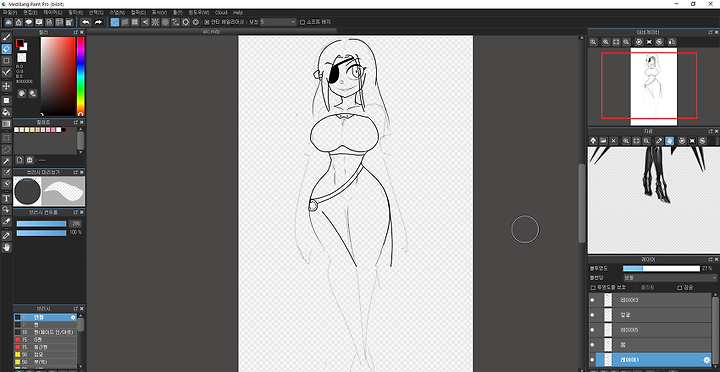Click the Navigator canvas thumbnail preview
The image size is (720, 372).
pos(653,87)
